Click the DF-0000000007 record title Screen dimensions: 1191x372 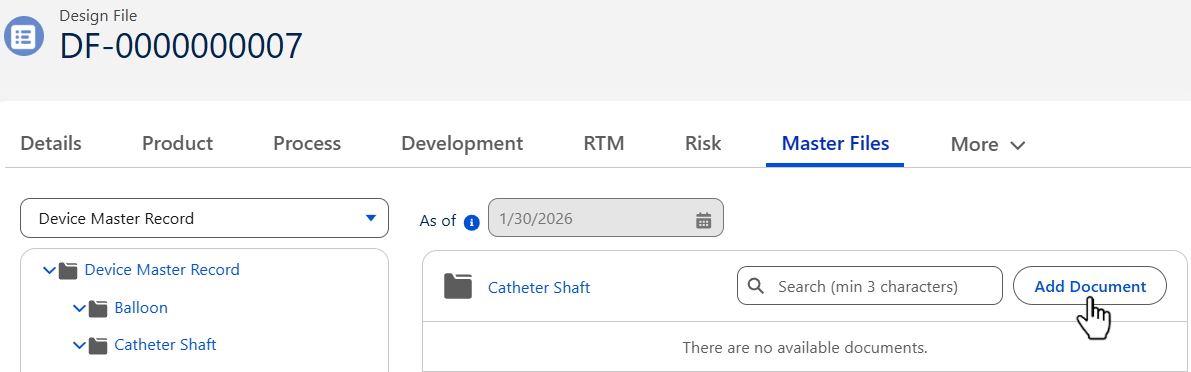[181, 46]
